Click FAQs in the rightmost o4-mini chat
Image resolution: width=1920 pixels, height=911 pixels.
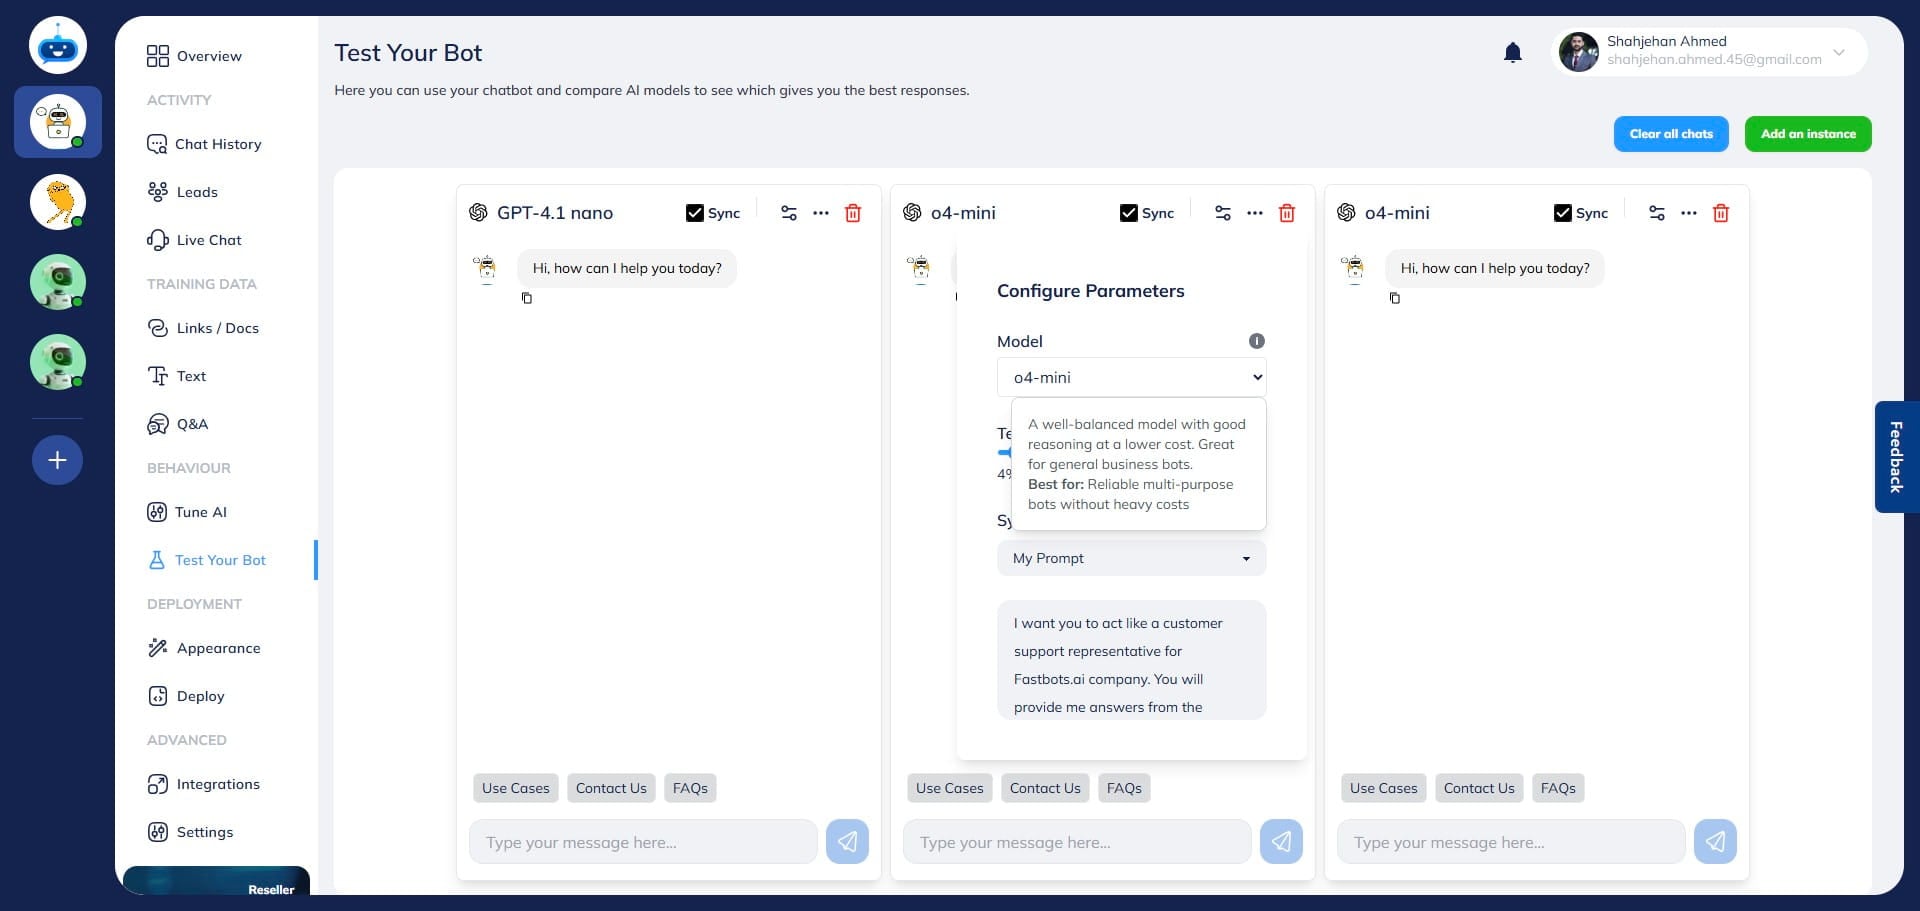[x=1558, y=788]
